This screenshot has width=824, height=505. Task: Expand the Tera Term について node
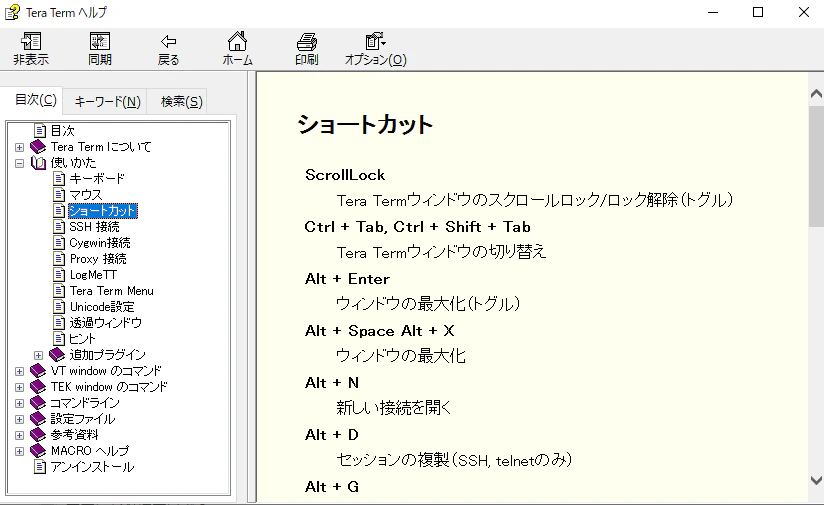tap(19, 147)
